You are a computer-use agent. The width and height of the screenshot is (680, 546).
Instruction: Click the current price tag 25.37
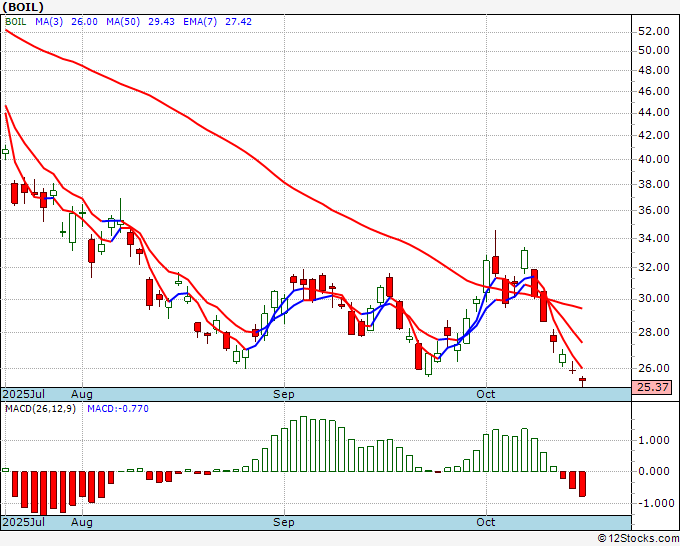[652, 387]
